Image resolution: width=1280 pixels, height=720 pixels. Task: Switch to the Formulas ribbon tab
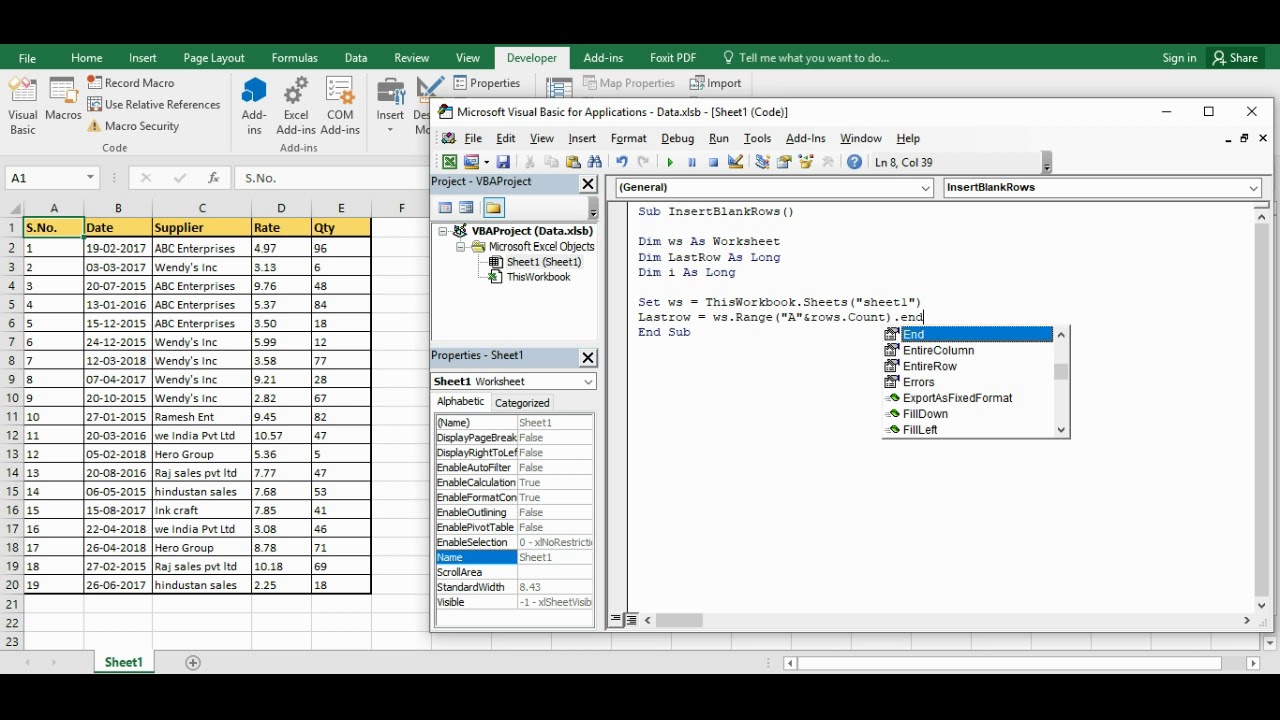294,58
